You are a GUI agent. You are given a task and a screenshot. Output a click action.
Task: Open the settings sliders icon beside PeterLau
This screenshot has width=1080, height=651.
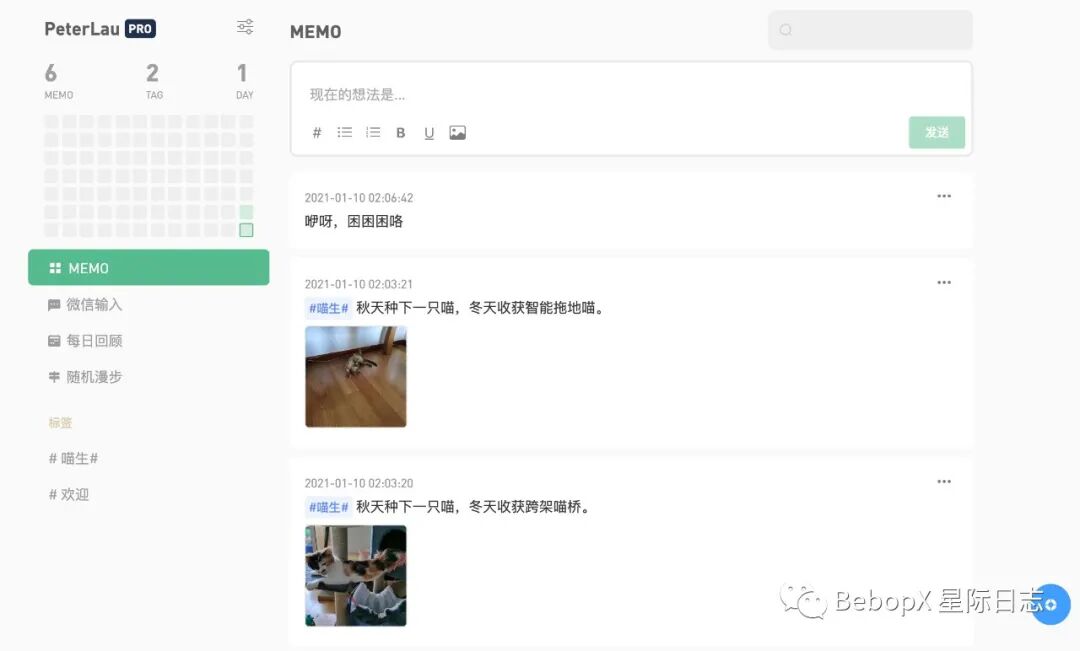pos(245,27)
